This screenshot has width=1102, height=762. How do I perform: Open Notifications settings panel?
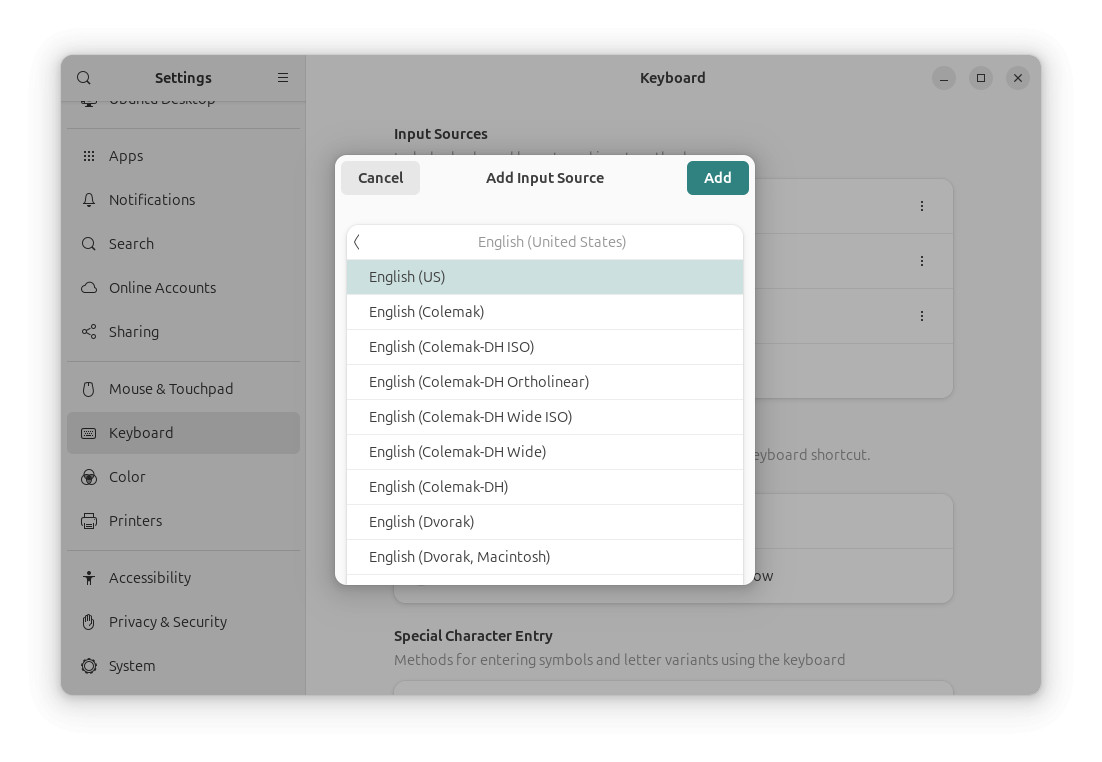point(183,200)
